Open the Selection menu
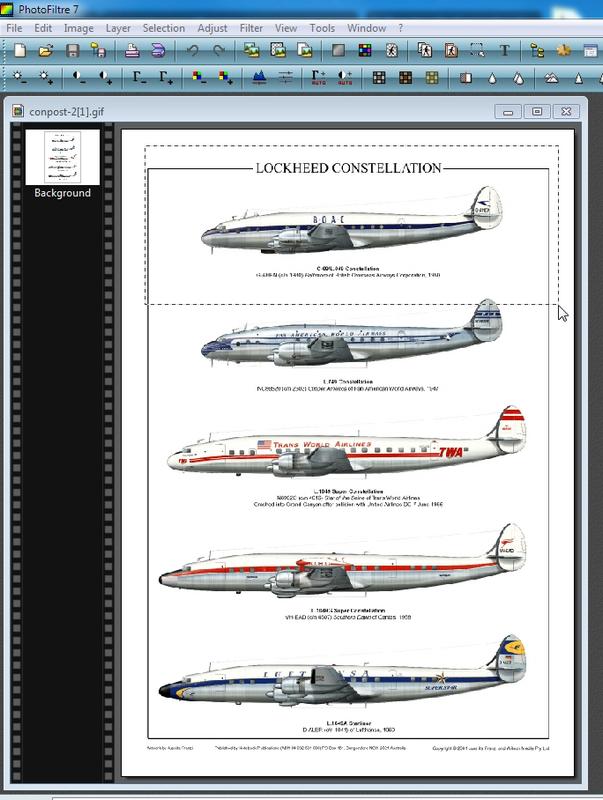Viewport: 603px width, 800px height. (x=164, y=28)
